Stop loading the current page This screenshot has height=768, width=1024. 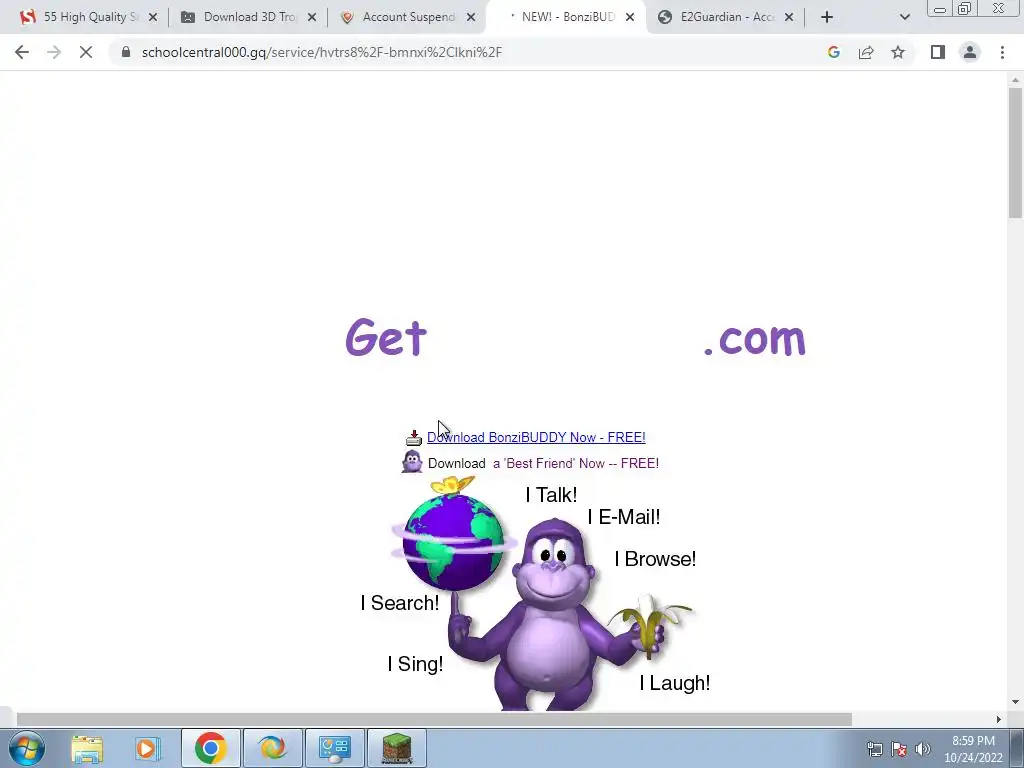(86, 52)
